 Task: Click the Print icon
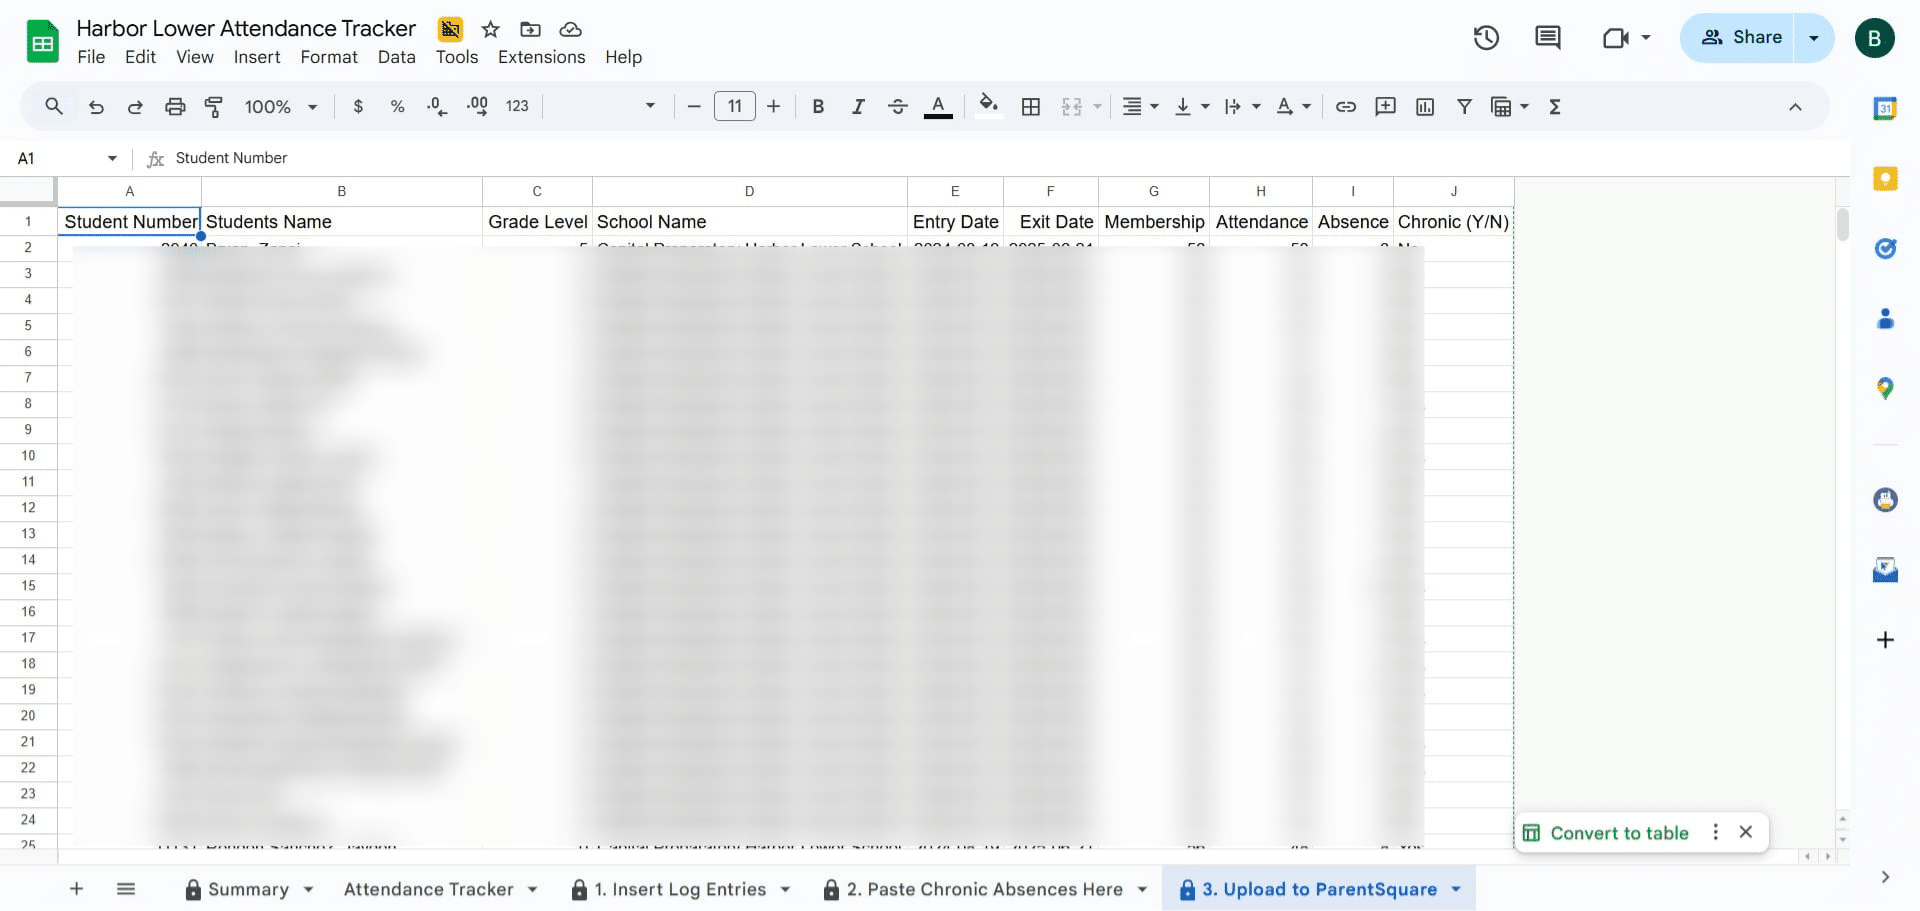[175, 106]
